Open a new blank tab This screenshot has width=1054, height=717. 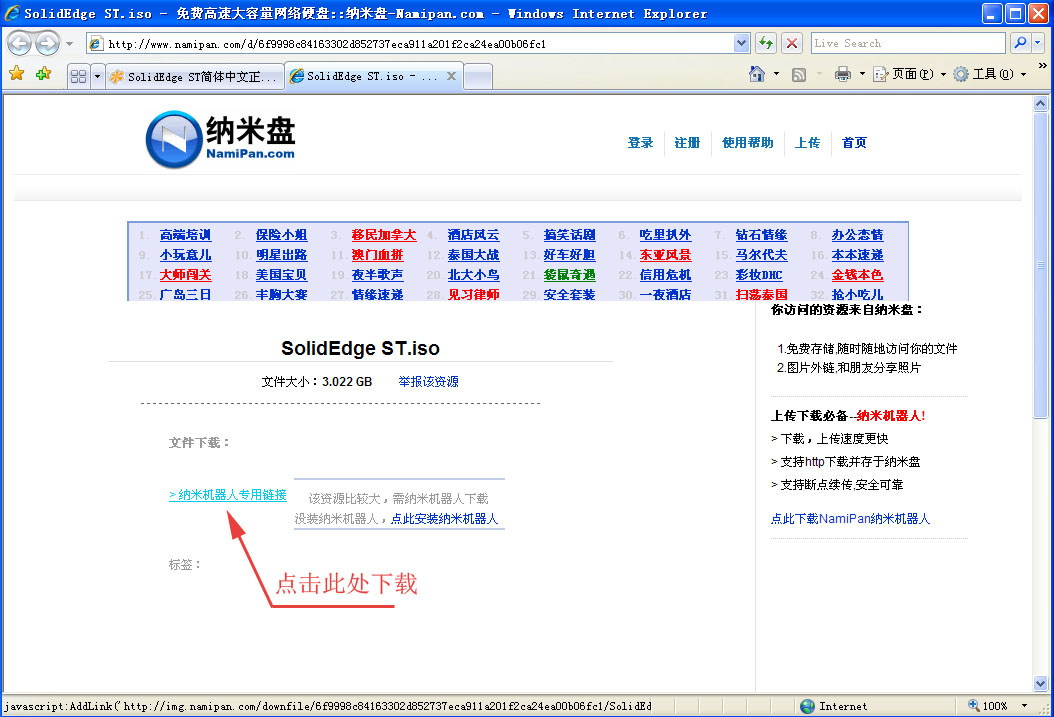(478, 77)
